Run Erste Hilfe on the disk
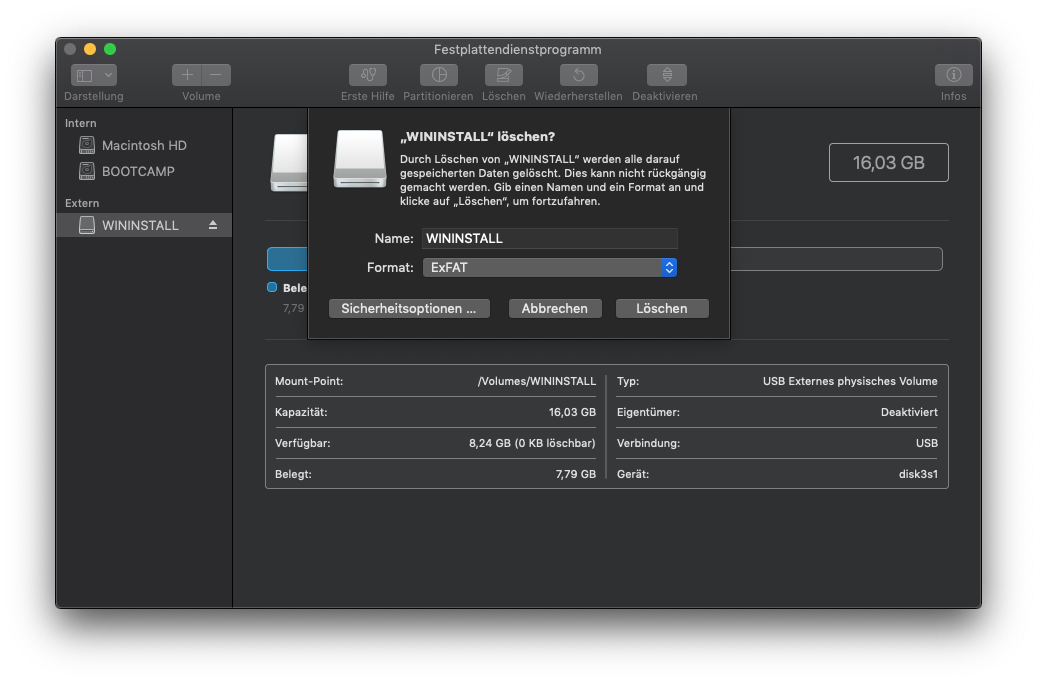The width and height of the screenshot is (1037, 682). [x=368, y=75]
